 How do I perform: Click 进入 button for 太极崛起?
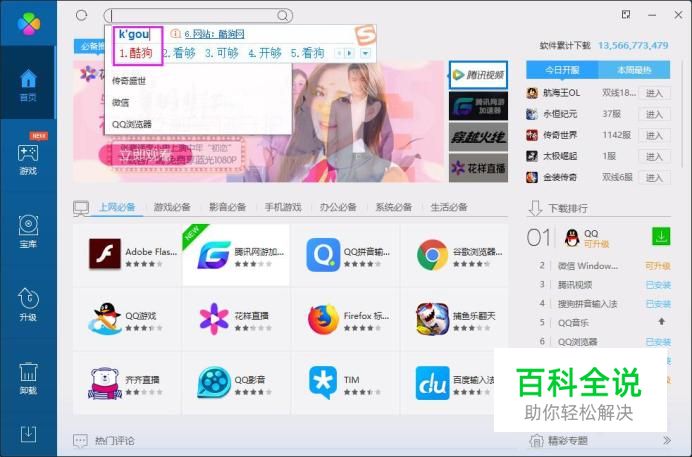coord(654,157)
